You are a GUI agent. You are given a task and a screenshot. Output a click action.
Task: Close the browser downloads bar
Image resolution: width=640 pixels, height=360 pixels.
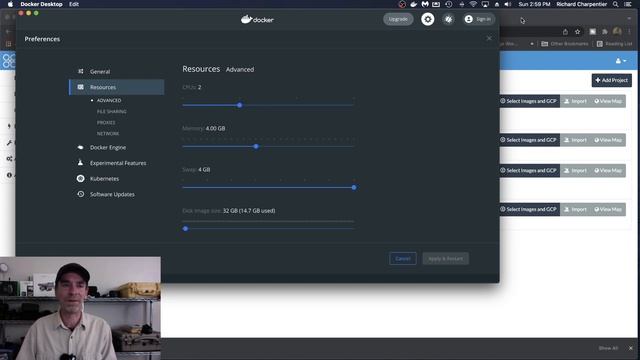click(x=631, y=348)
